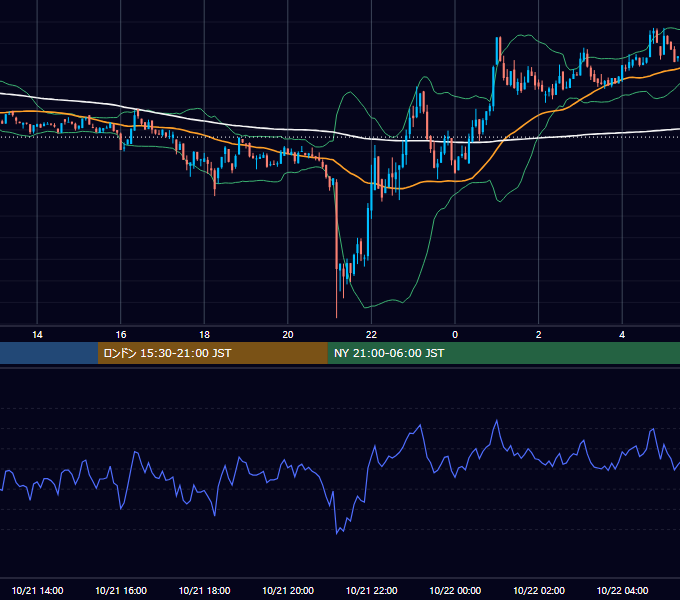The width and height of the screenshot is (680, 600).
Task: Click the blue session bar before London
Action: point(49,353)
